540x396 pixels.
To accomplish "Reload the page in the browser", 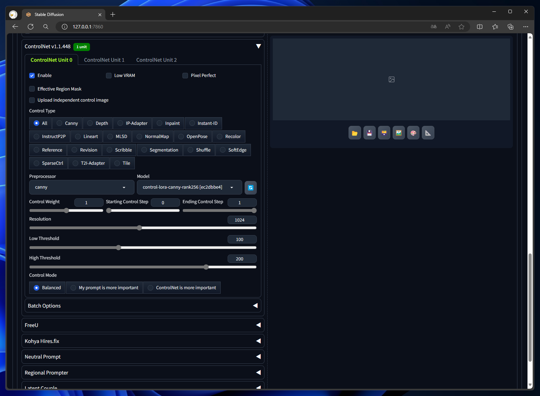I will tap(30, 27).
